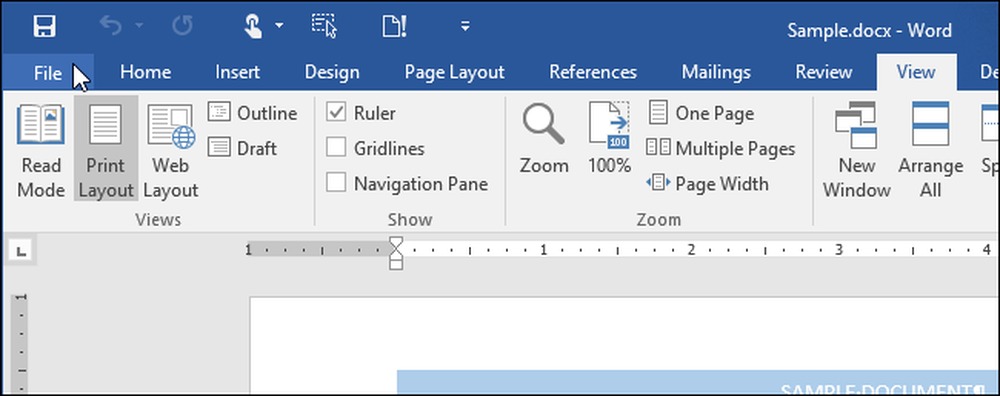The height and width of the screenshot is (396, 1000).
Task: Open Customize Quick Access Toolbar dropdown
Action: click(x=466, y=27)
